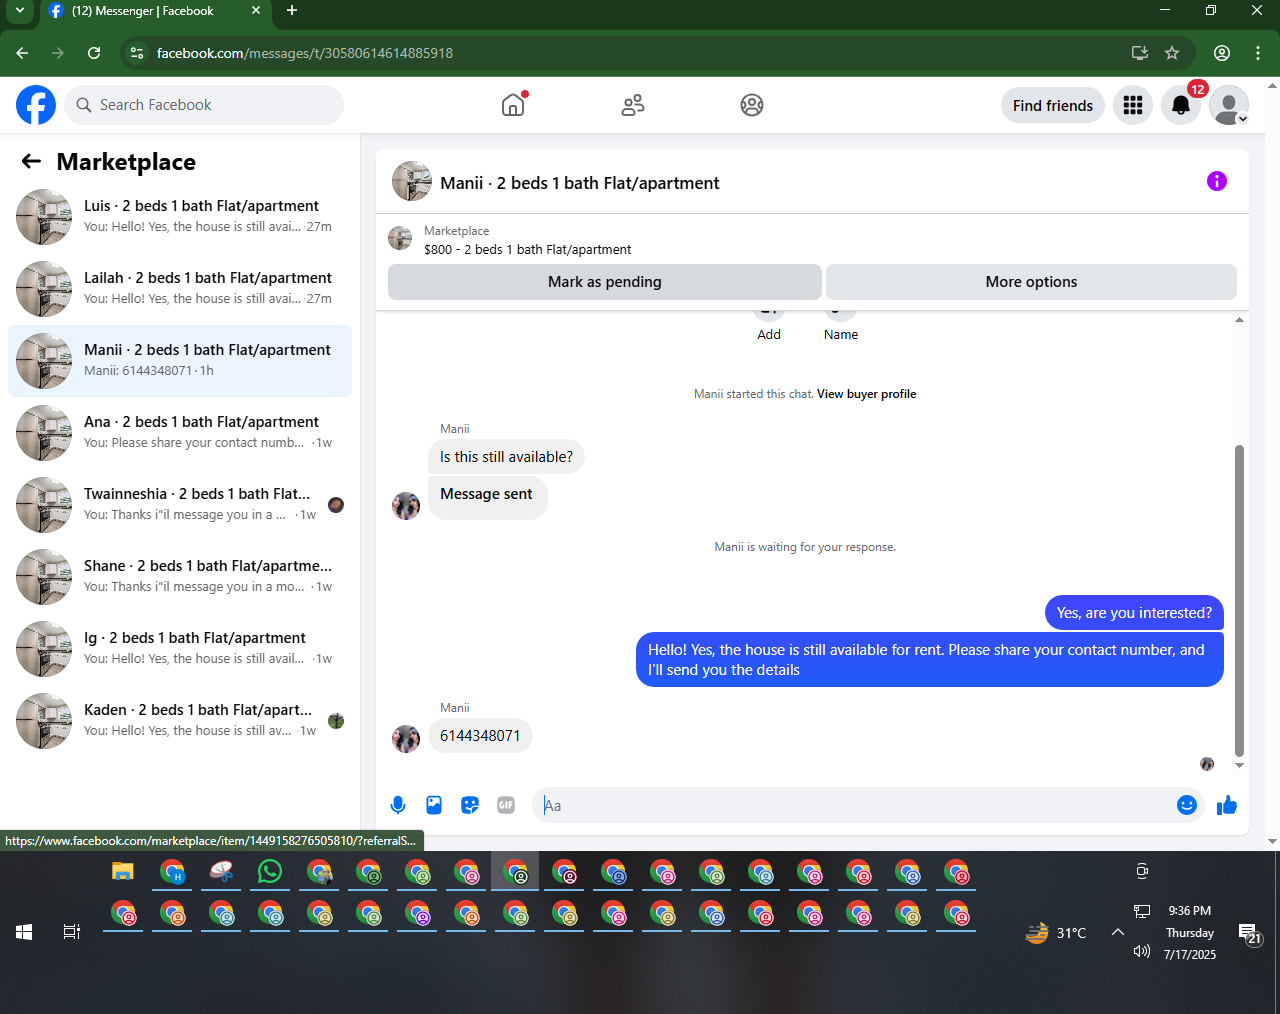Click the Facebook logo
Viewport: 1280px width, 1014px height.
tap(36, 105)
